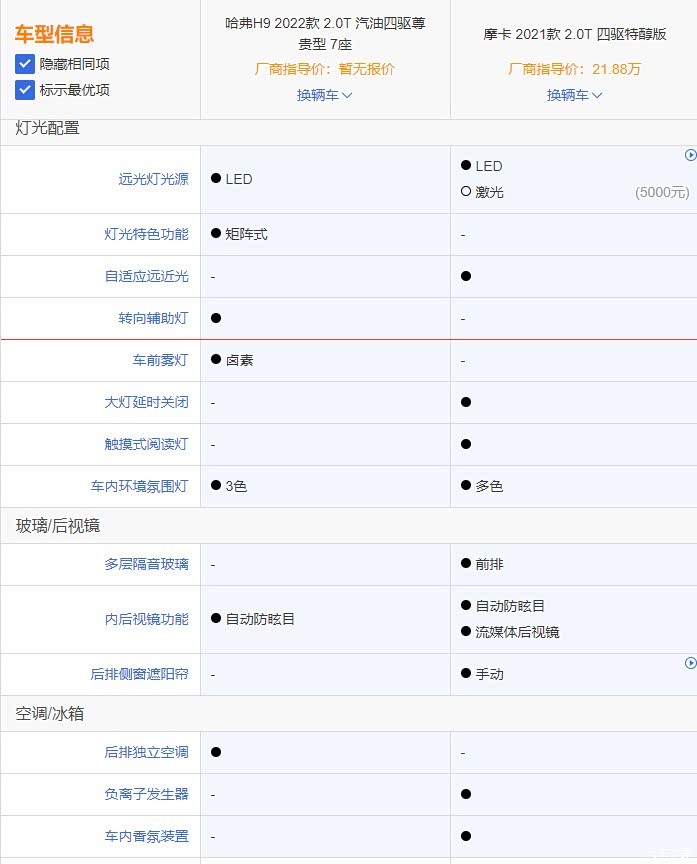Click play icon in 远光灯光源 row
This screenshot has width=697, height=864.
[690, 155]
